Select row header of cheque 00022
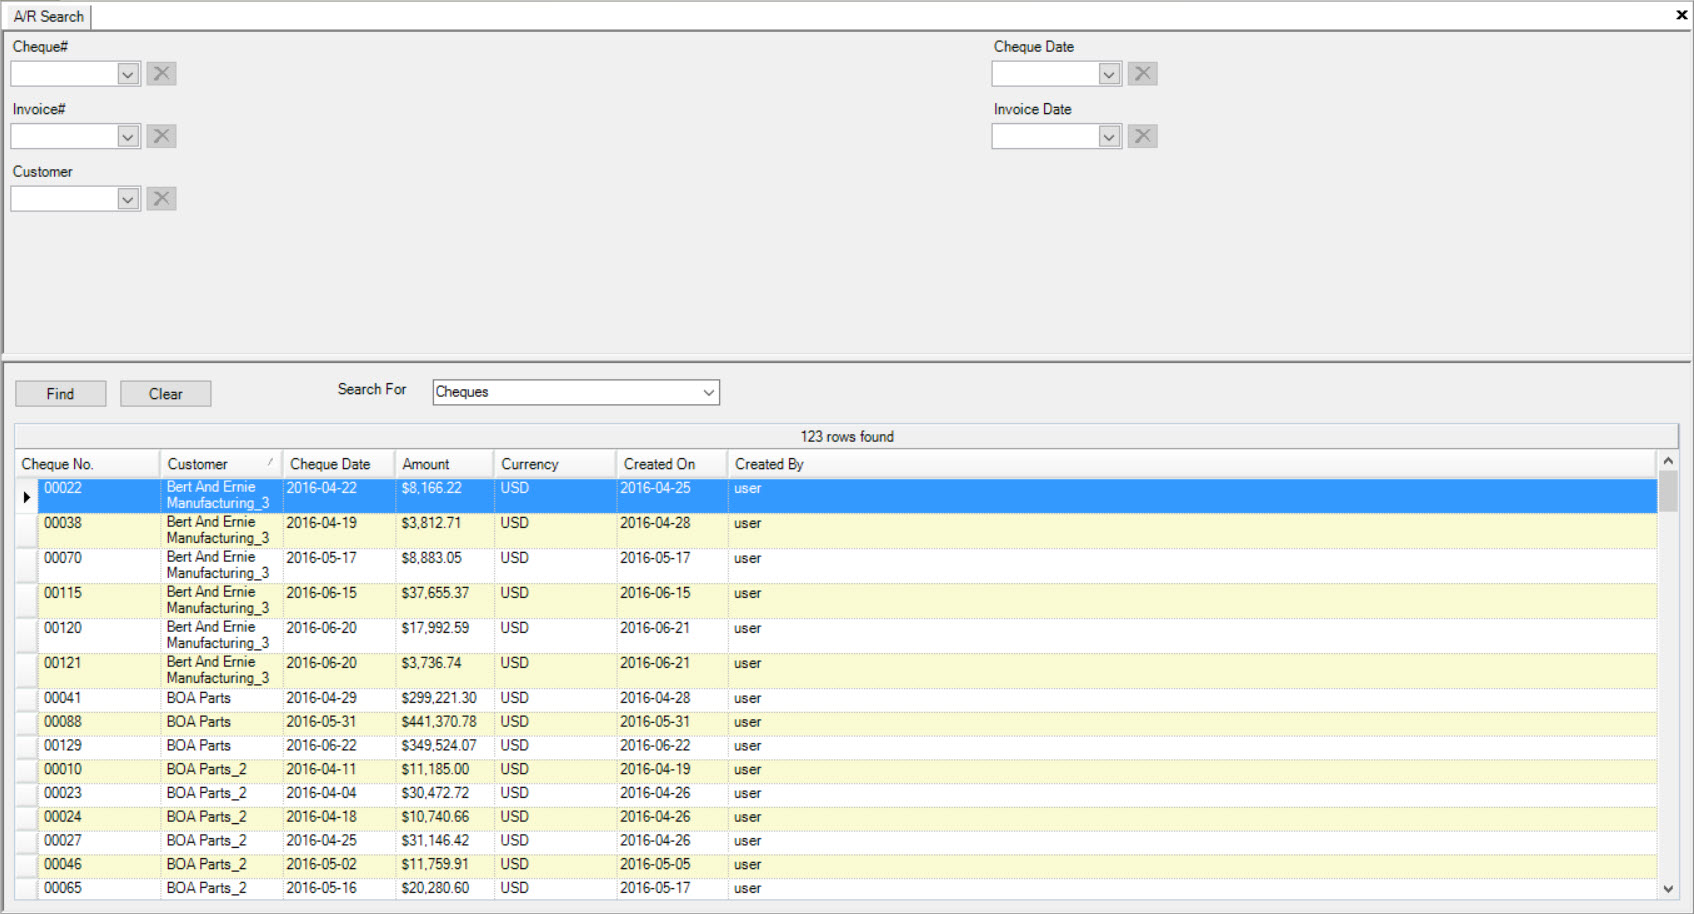This screenshot has width=1694, height=914. (27, 496)
